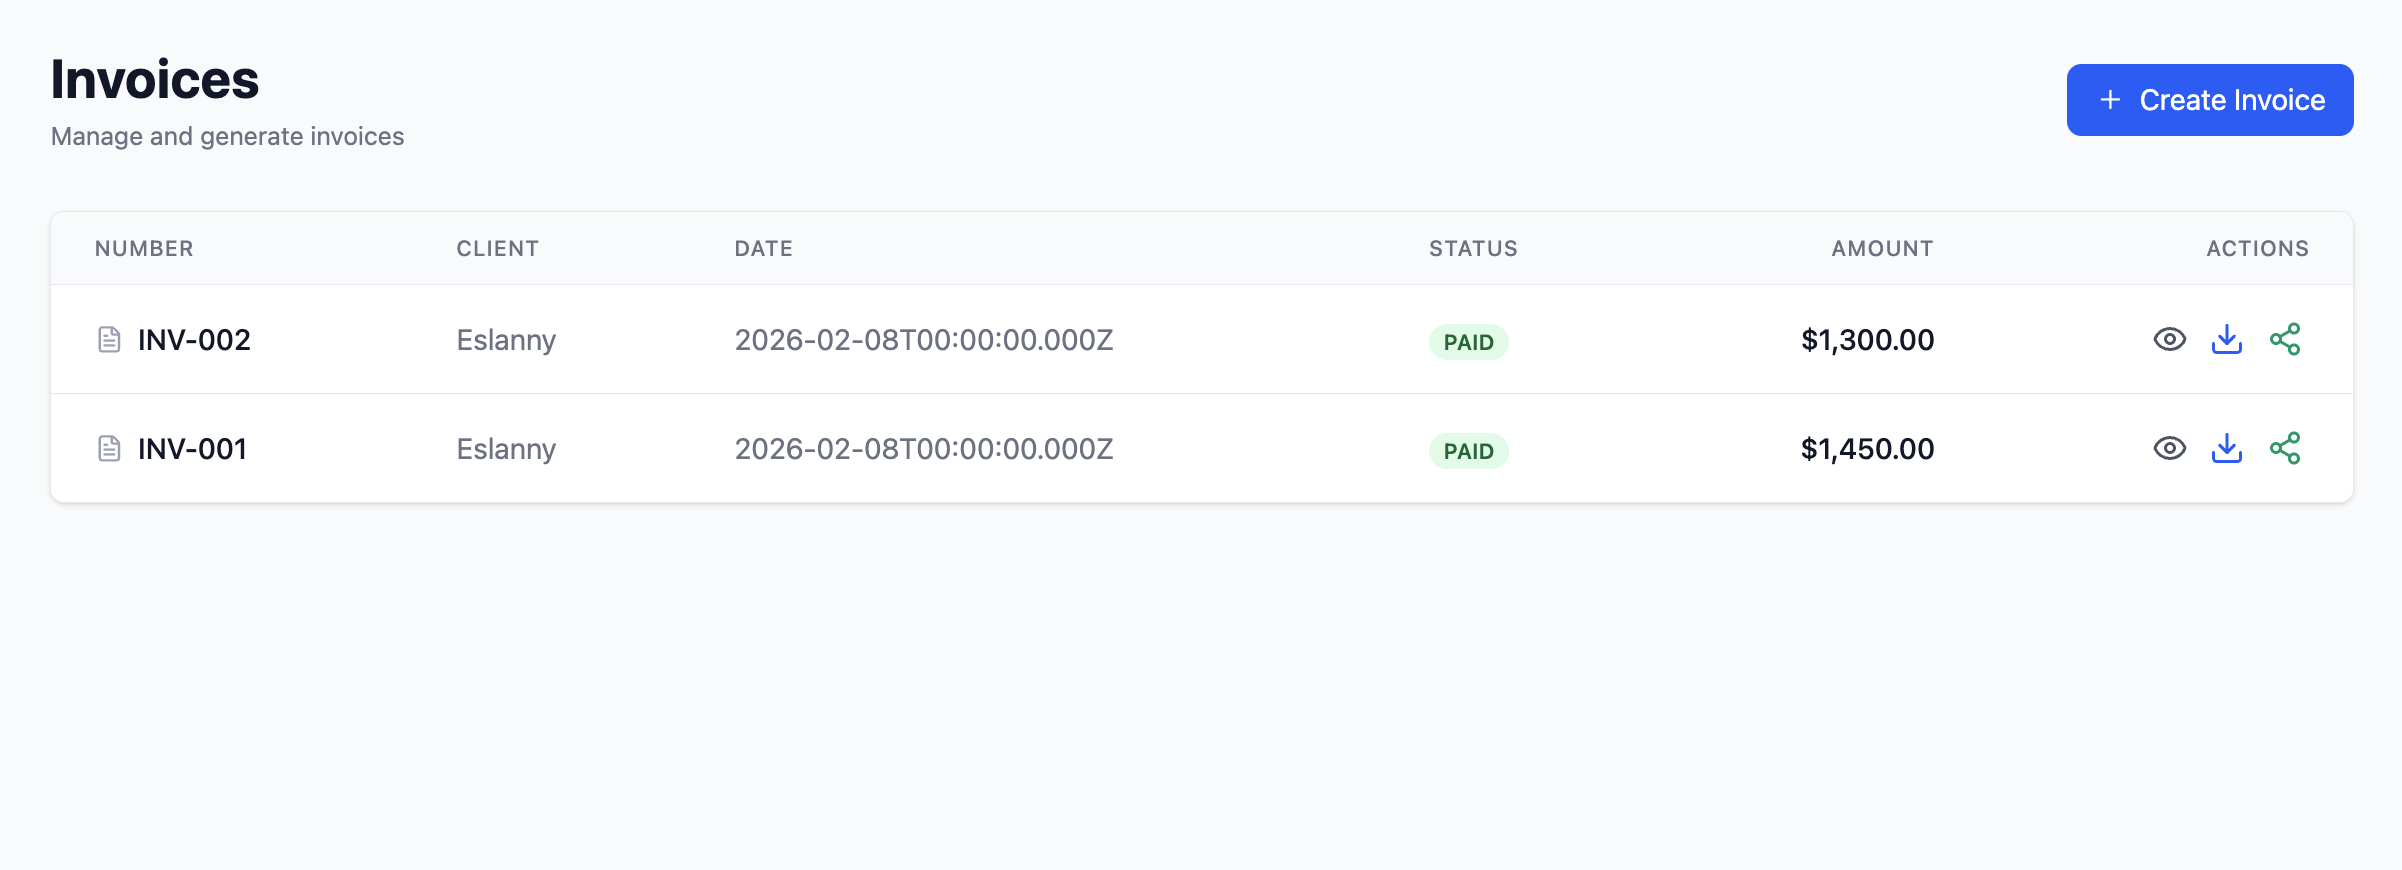
Task: Click the small download icon next to INV-002 number
Action: [380, 340]
